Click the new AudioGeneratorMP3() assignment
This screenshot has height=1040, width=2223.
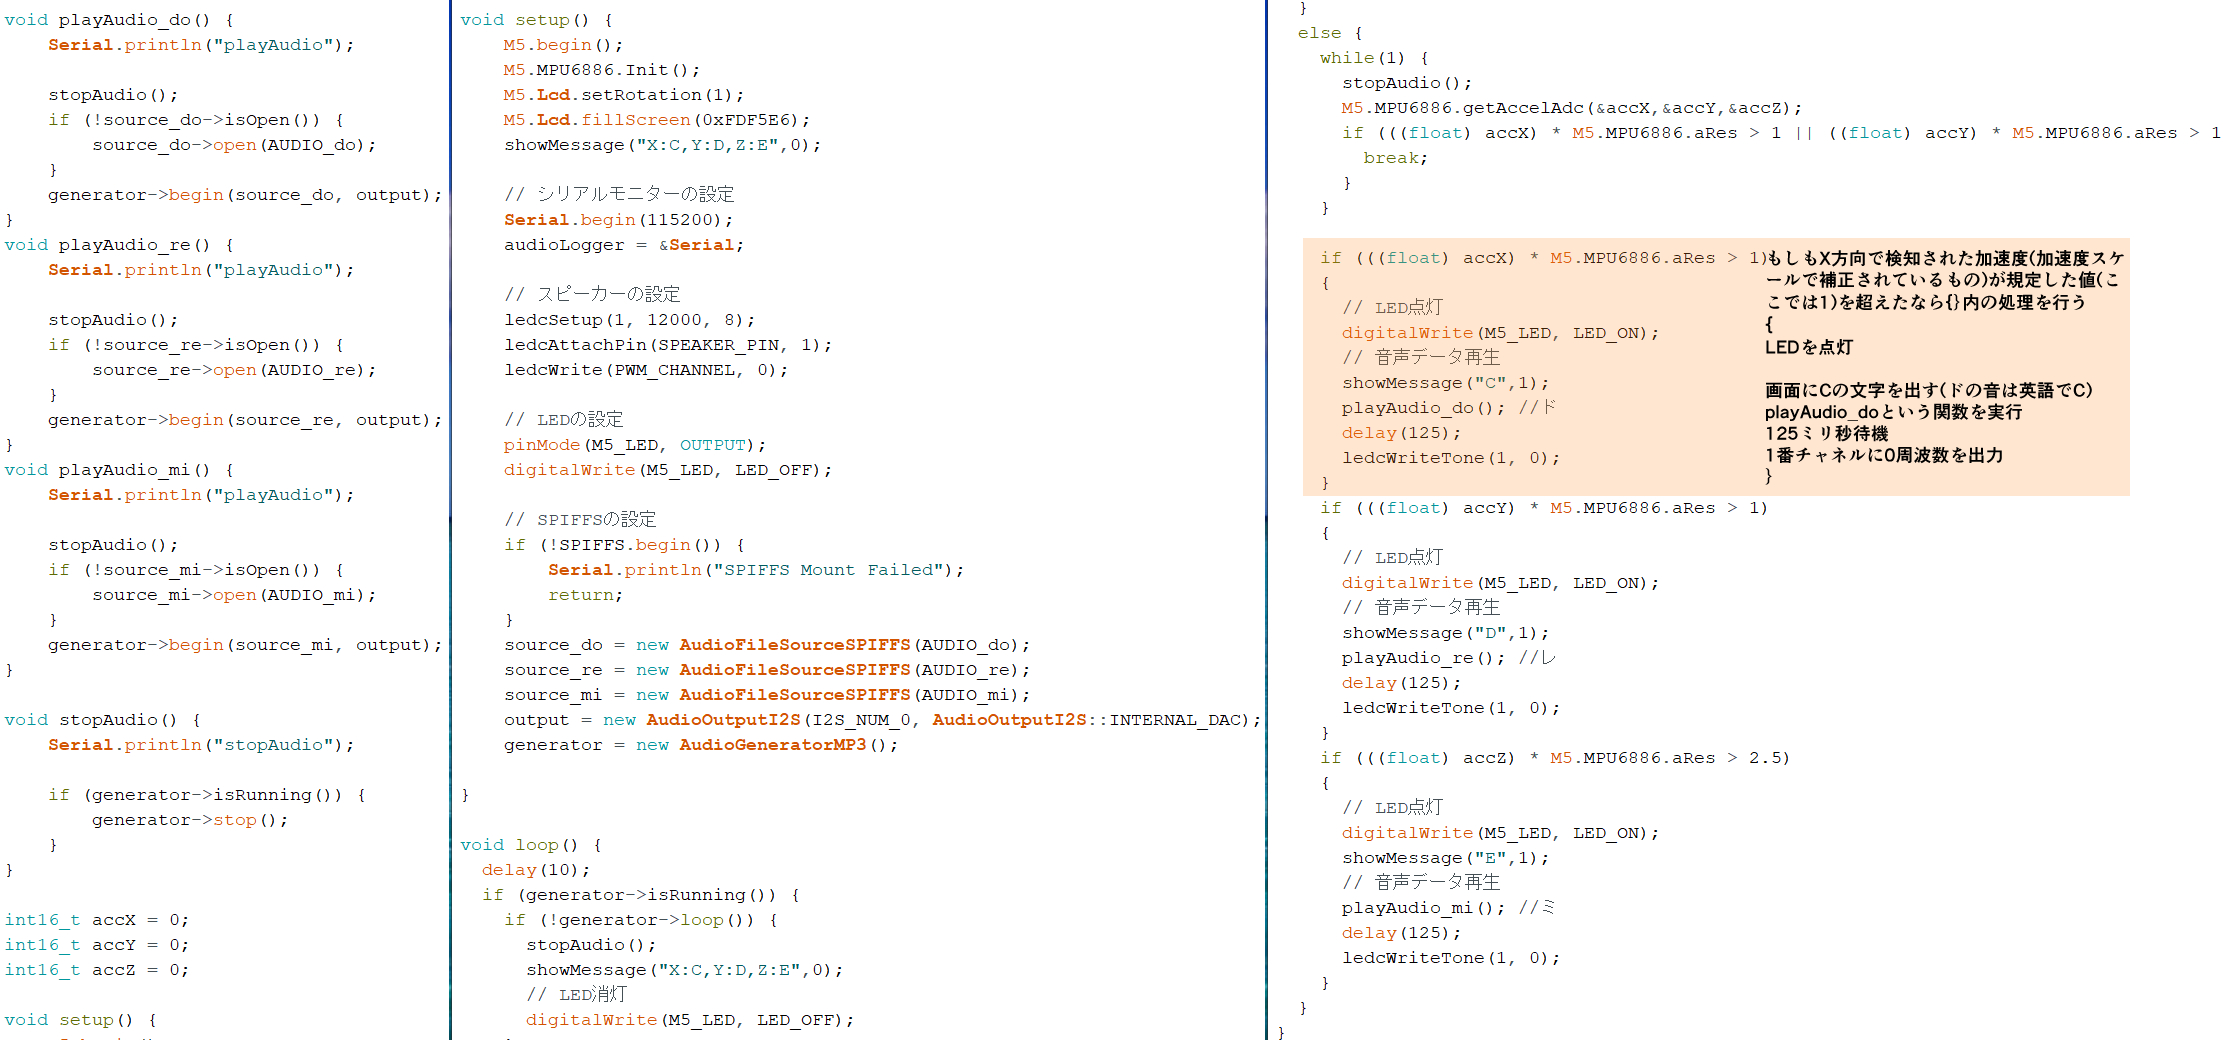tap(700, 745)
